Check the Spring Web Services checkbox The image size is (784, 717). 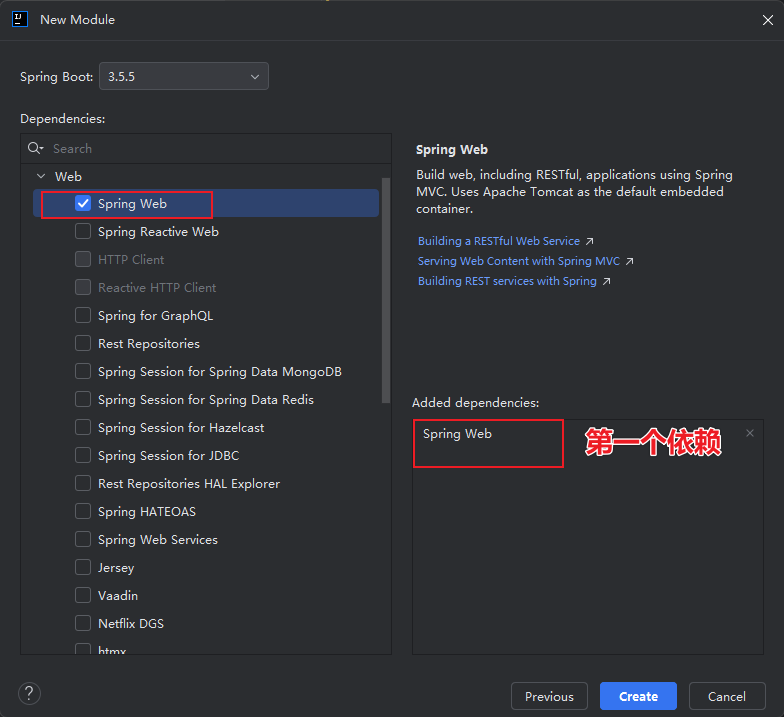coord(83,540)
